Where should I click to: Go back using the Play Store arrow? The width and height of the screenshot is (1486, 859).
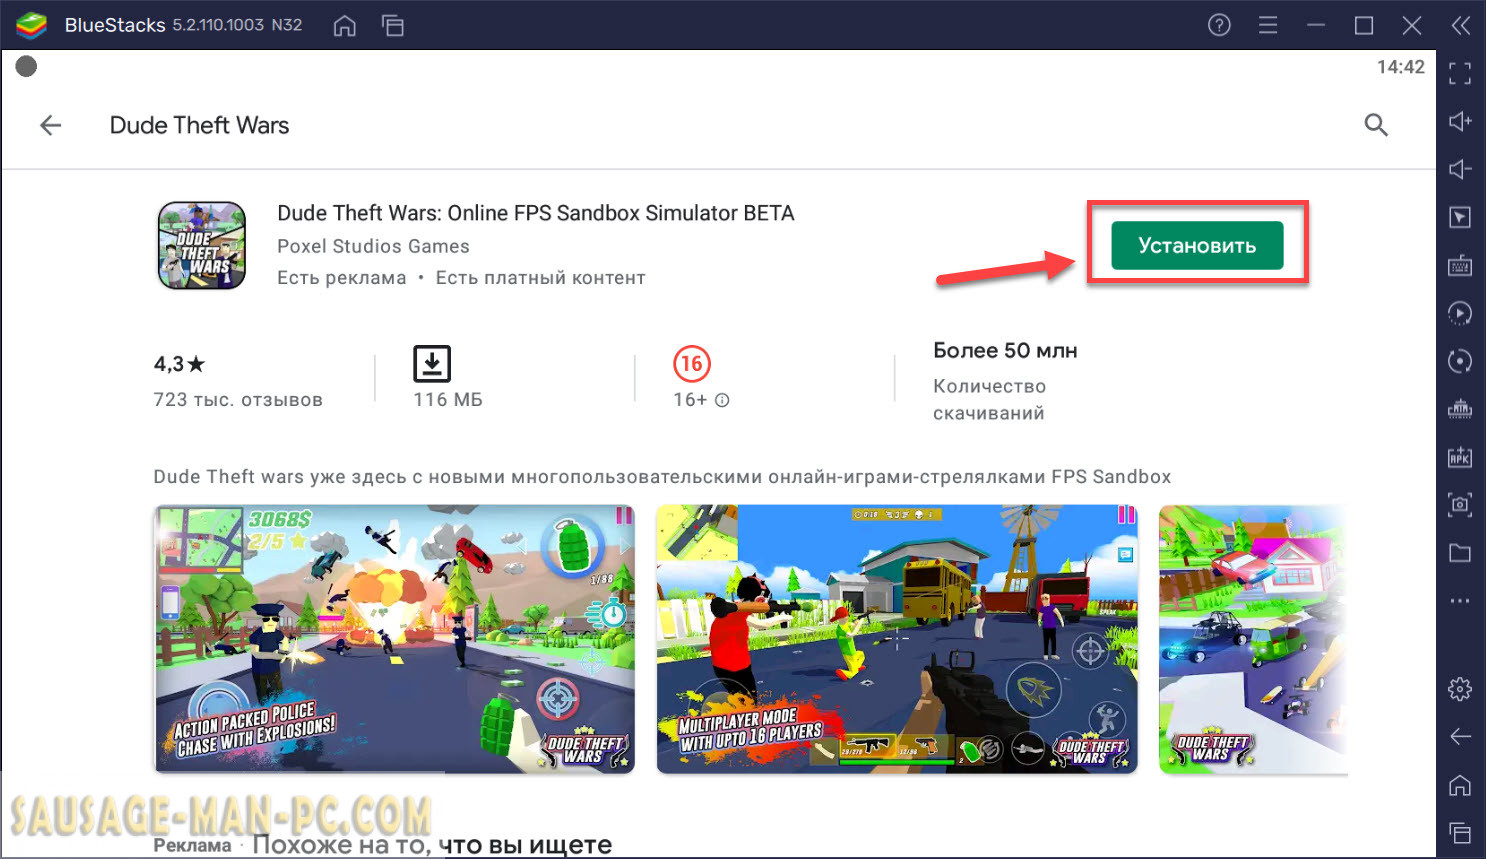[x=50, y=125]
